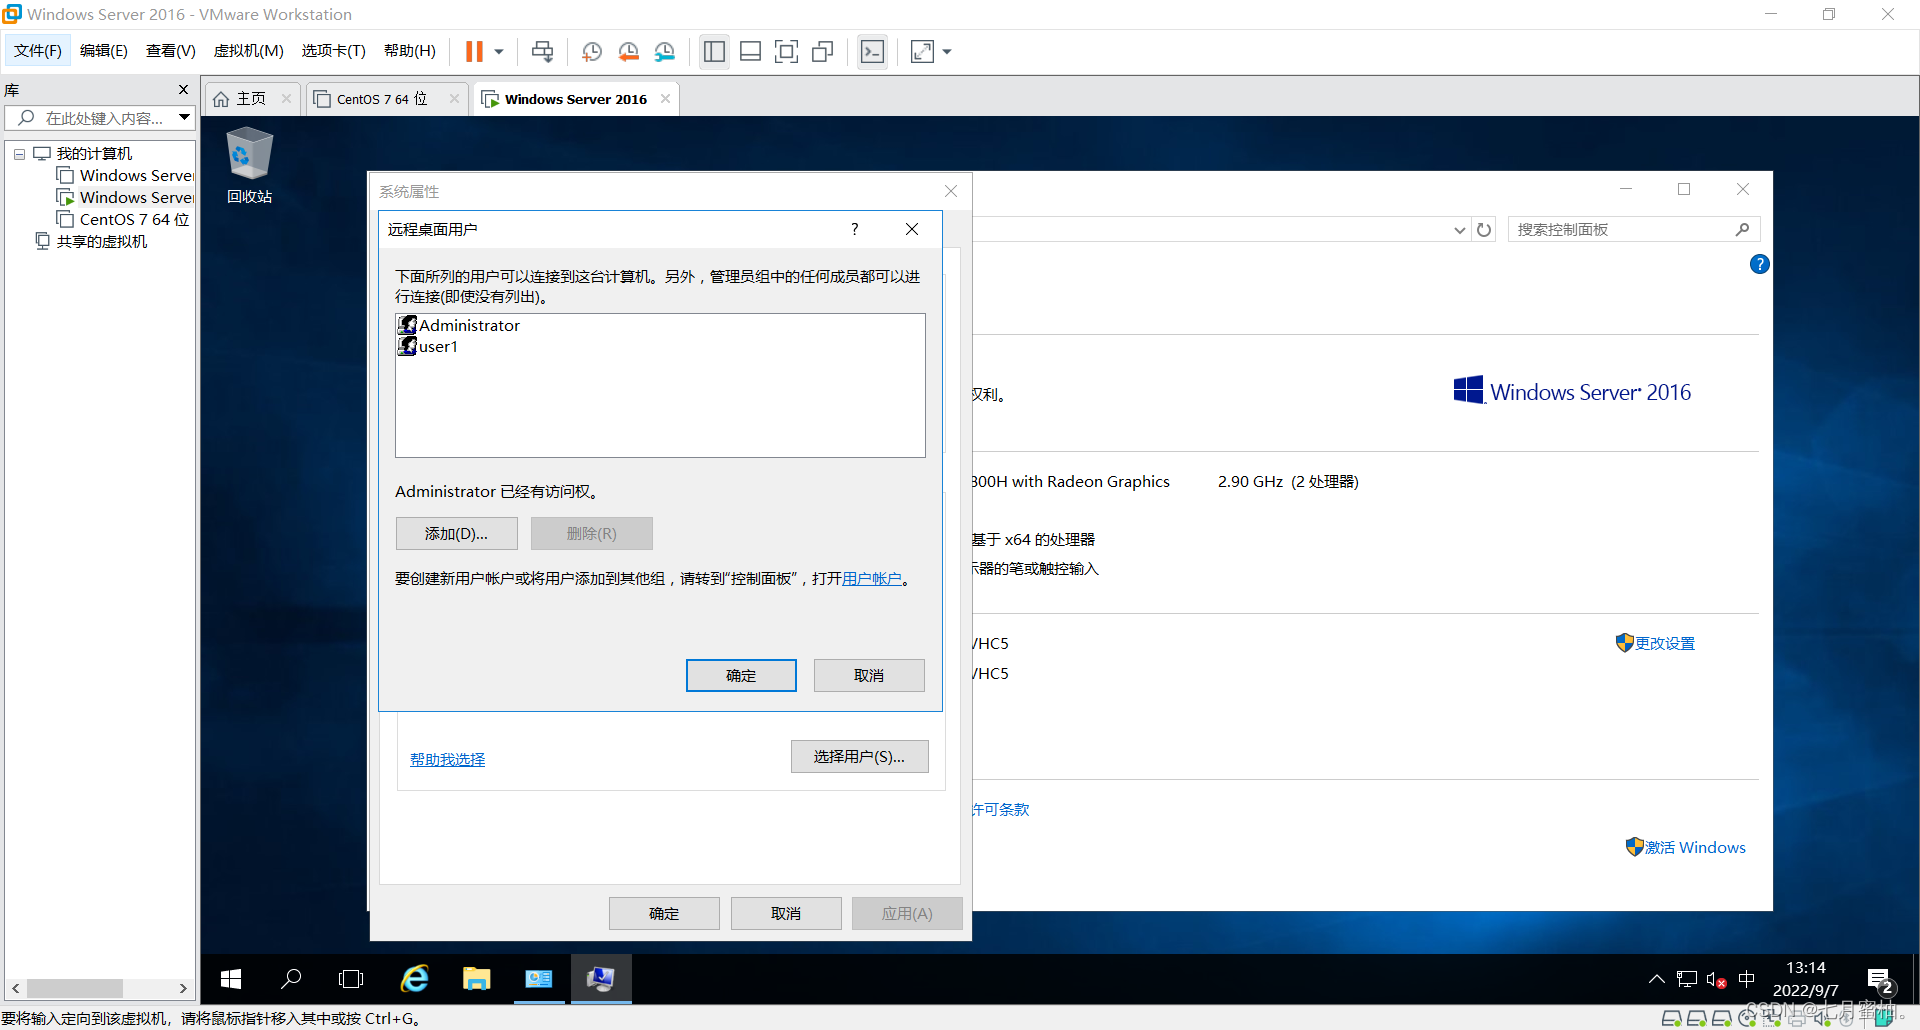
Task: Click 确定 in the 系统属性 dialog
Action: (664, 914)
